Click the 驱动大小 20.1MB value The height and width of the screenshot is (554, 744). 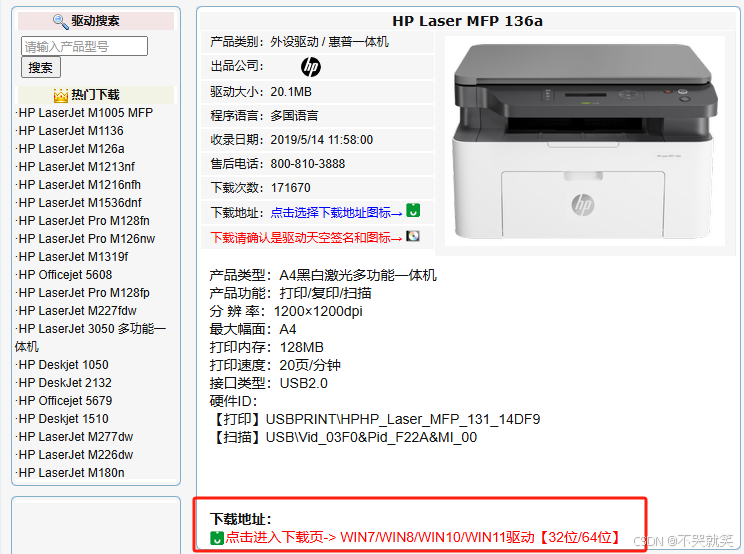click(x=291, y=92)
